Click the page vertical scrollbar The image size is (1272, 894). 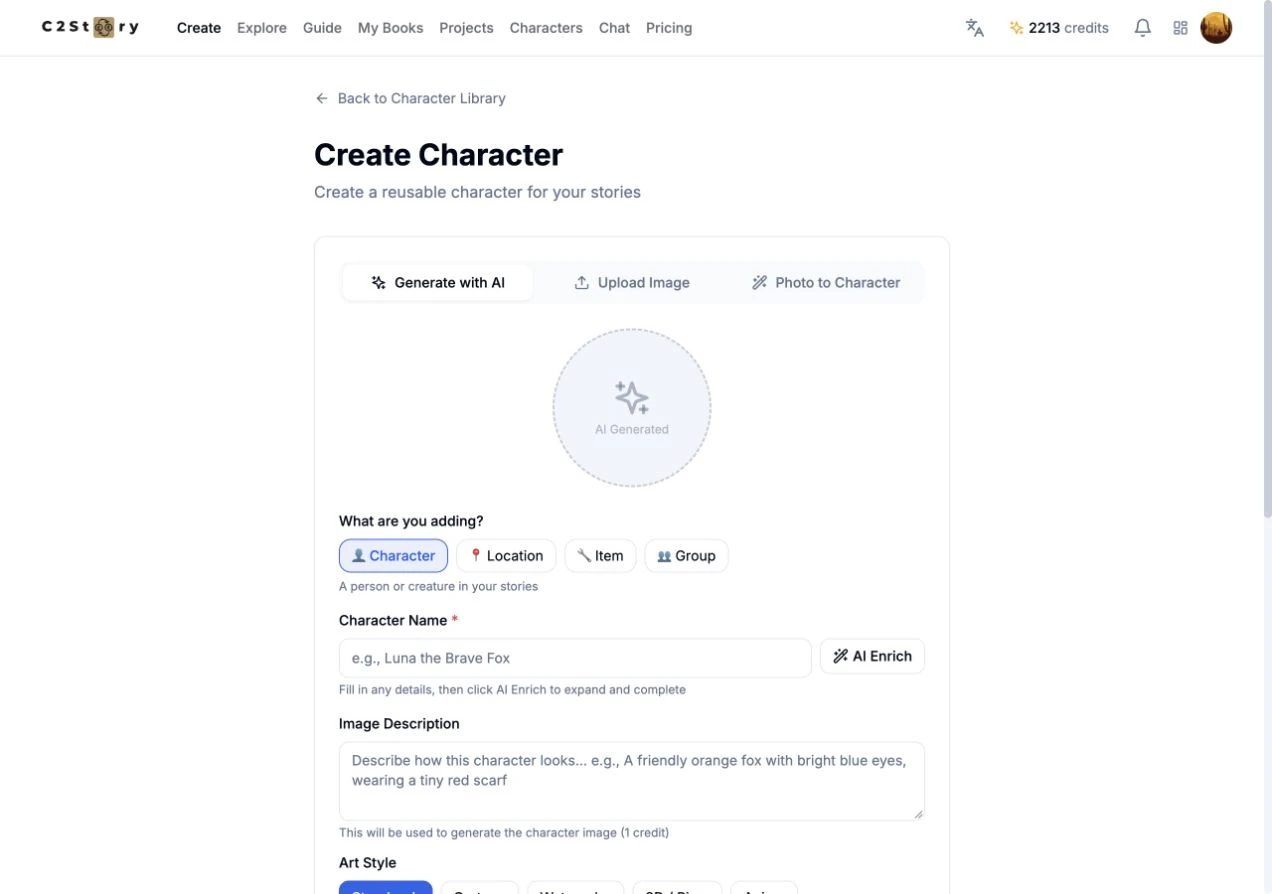1267,260
